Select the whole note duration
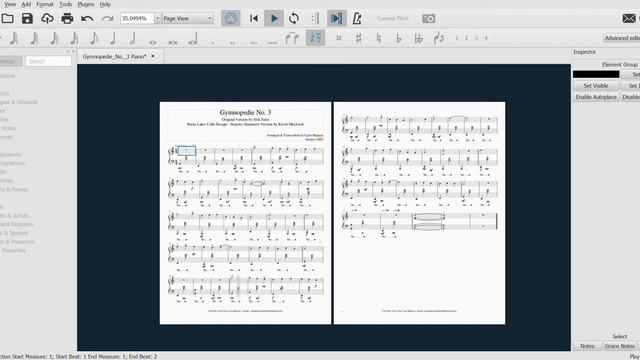Viewport: 640px width, 360px height. (x=153, y=42)
